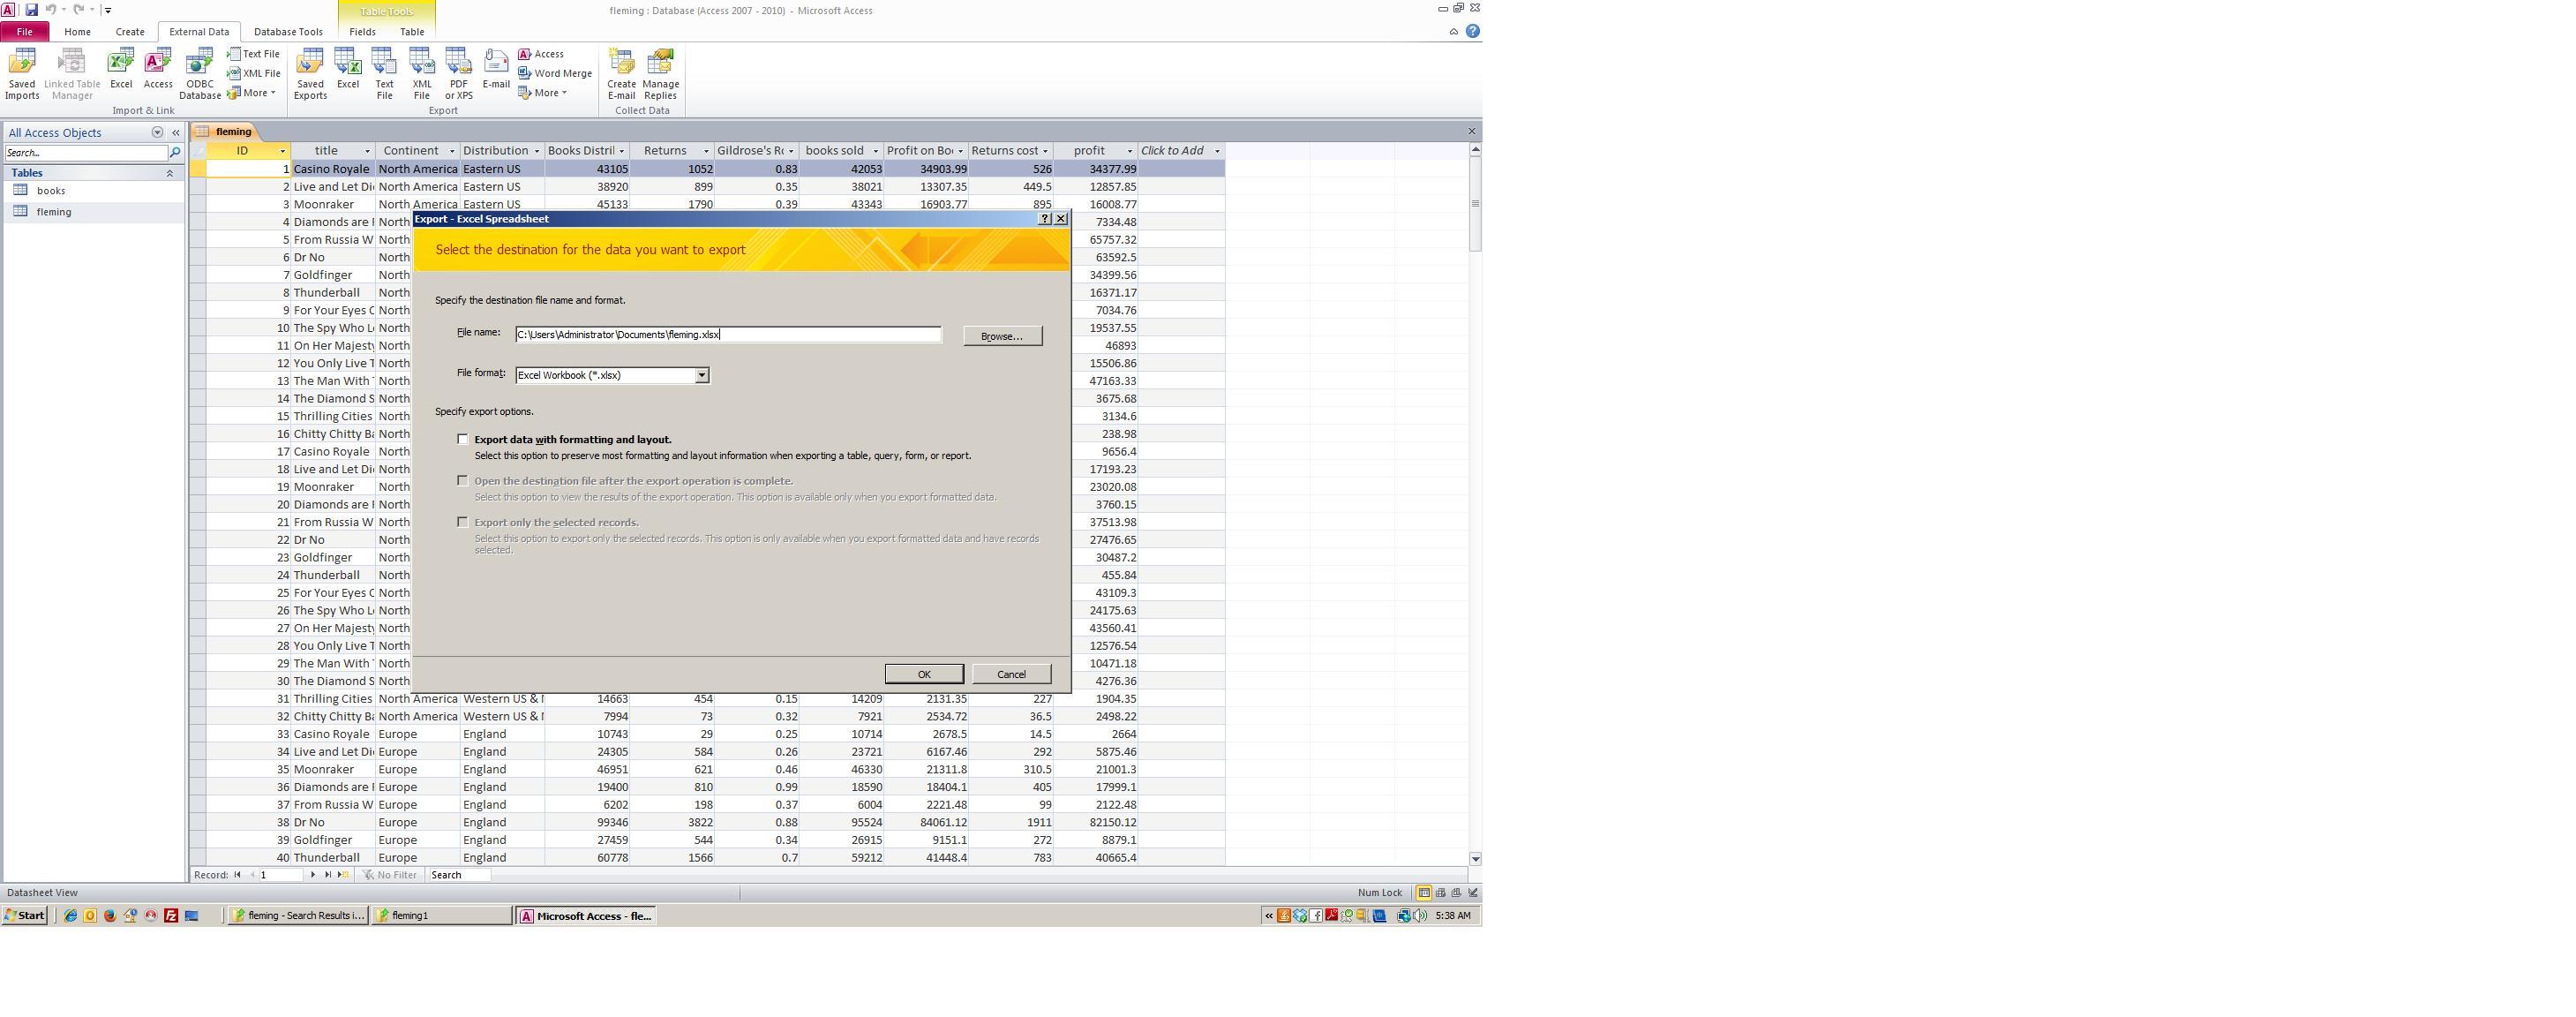
Task: Open the File format dropdown
Action: click(x=702, y=376)
